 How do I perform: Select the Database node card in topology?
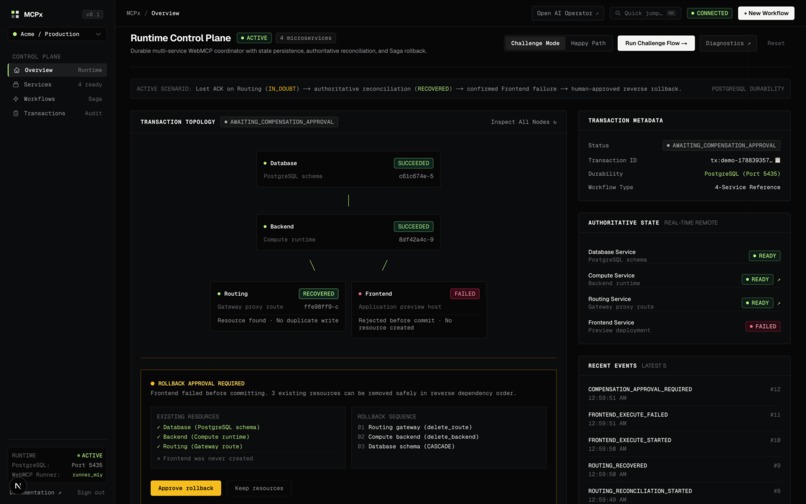[x=348, y=169]
